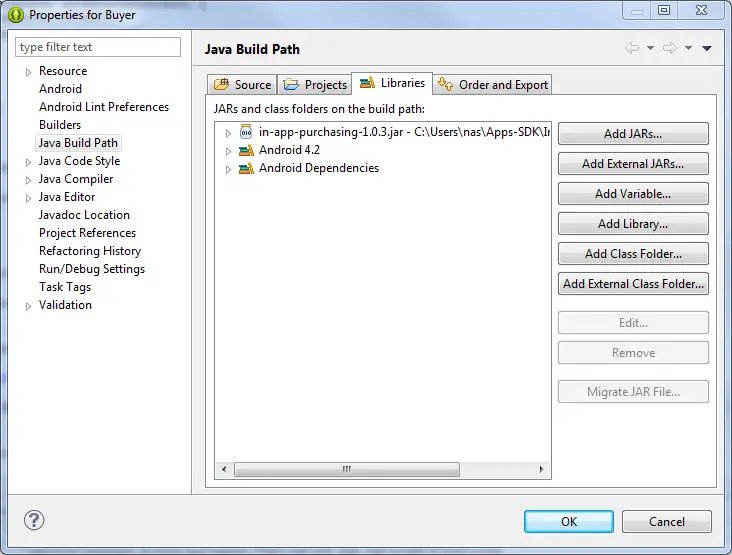
Task: Click the filter text input field
Action: click(98, 47)
